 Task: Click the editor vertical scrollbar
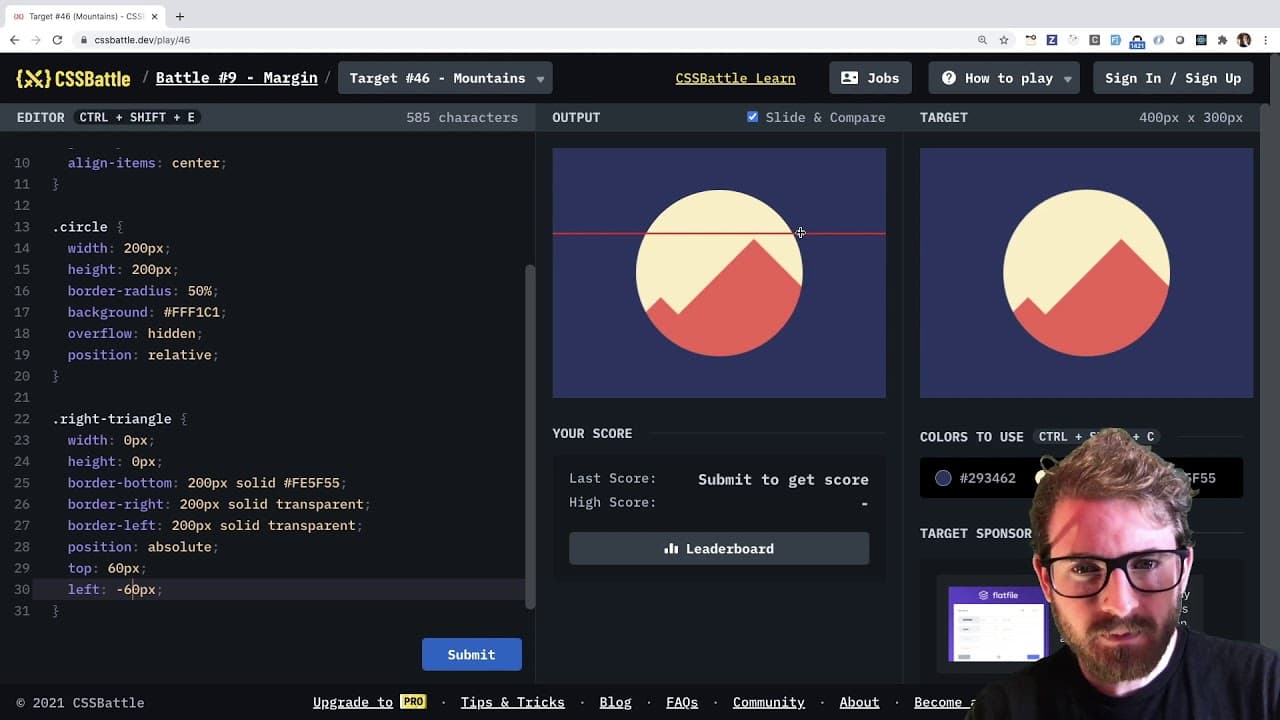point(530,436)
